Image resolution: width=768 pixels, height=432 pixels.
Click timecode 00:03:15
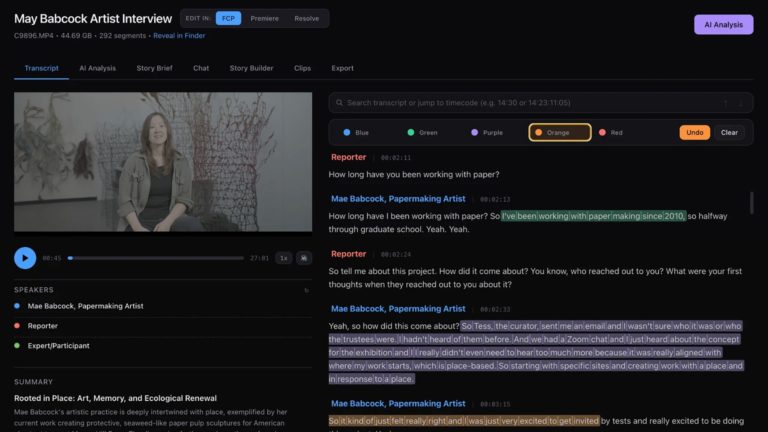pyautogui.click(x=495, y=404)
